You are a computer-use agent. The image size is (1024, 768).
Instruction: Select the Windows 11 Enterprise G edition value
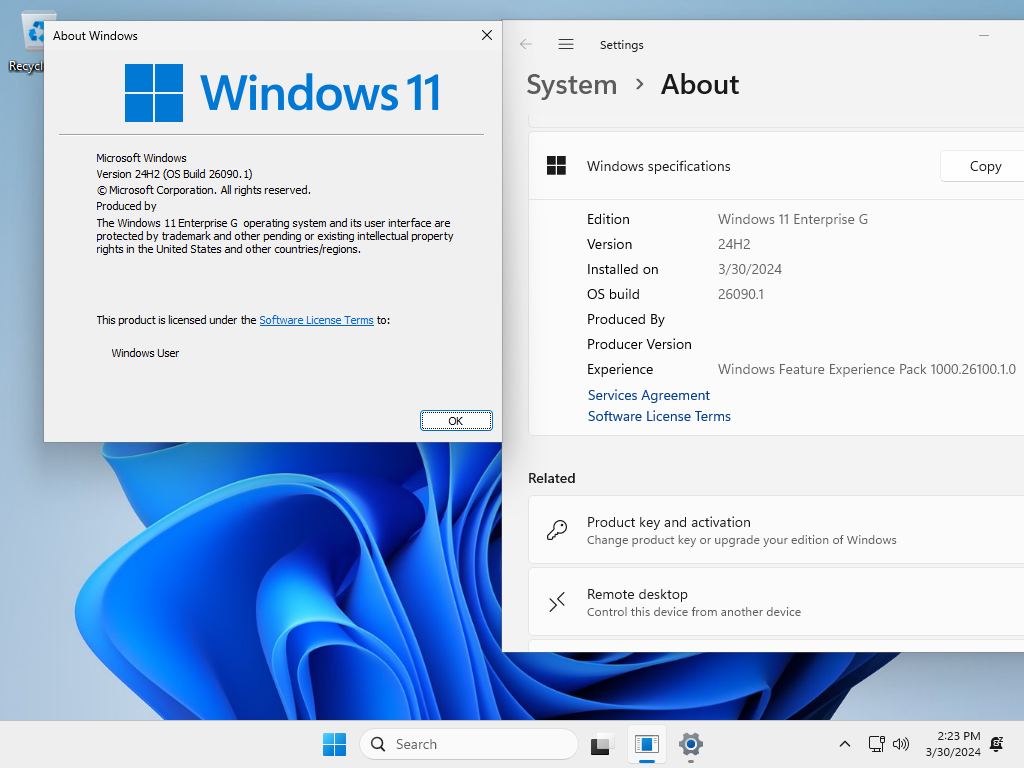coord(793,219)
